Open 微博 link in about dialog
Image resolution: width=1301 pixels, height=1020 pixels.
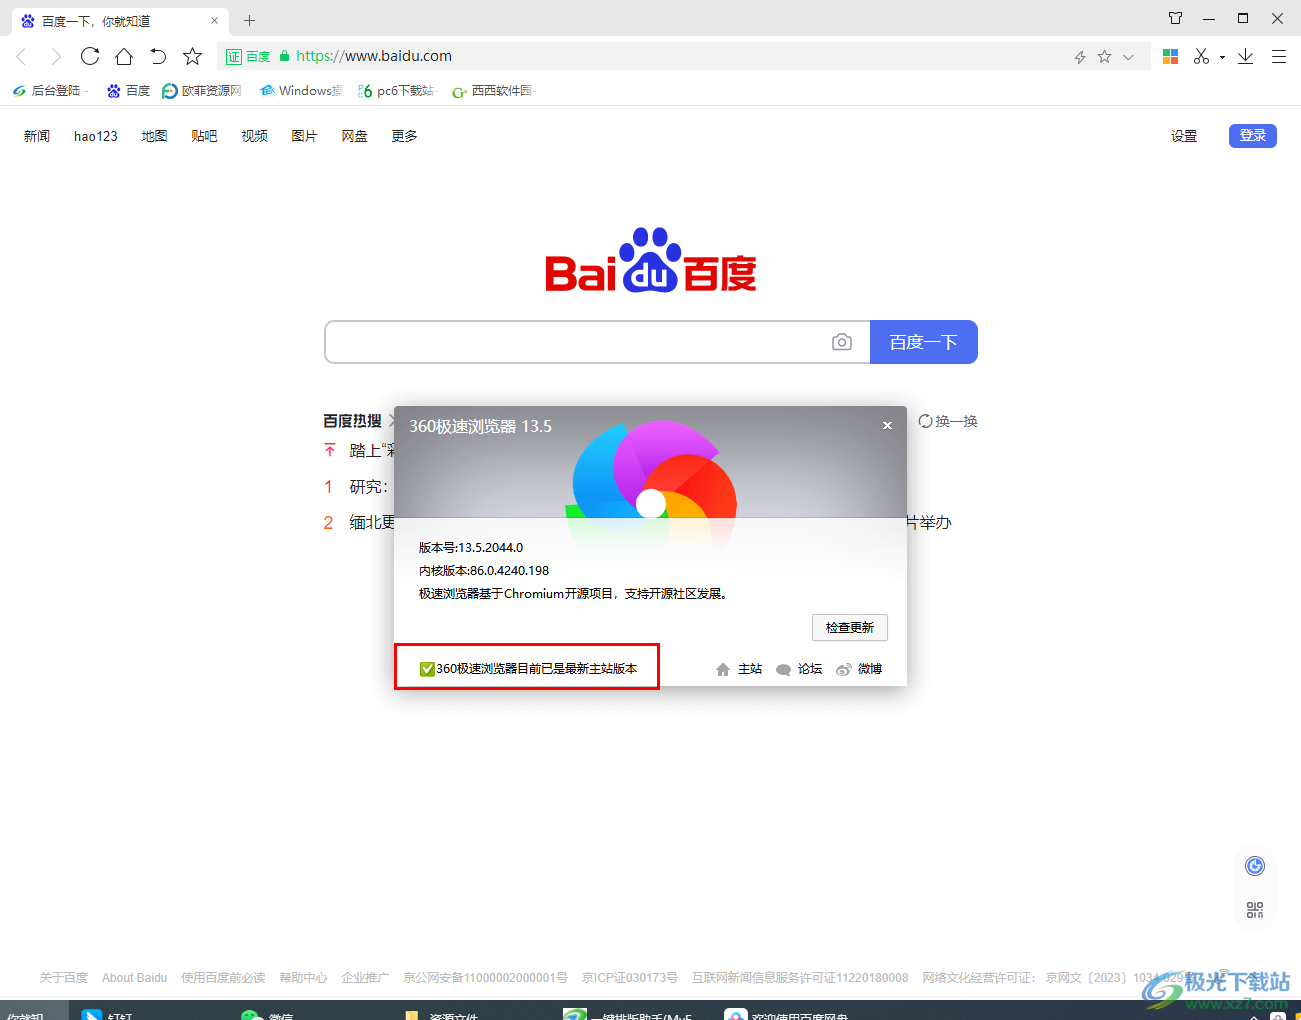870,669
